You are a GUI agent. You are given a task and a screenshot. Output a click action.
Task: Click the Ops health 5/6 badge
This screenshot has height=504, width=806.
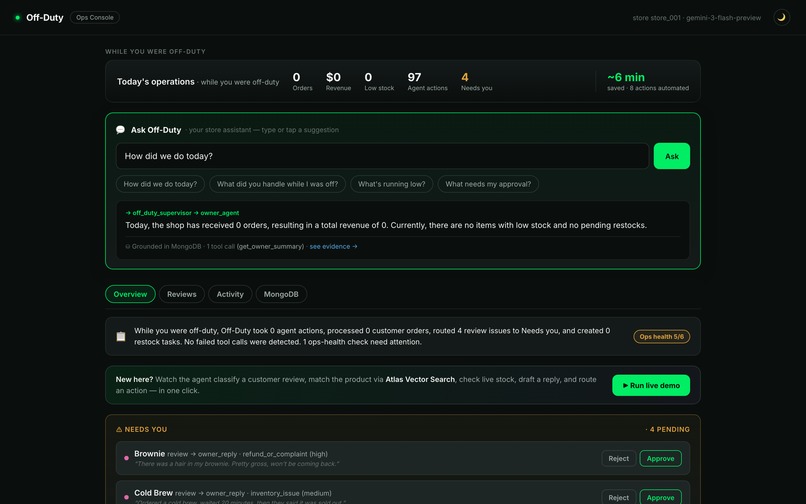(x=661, y=336)
